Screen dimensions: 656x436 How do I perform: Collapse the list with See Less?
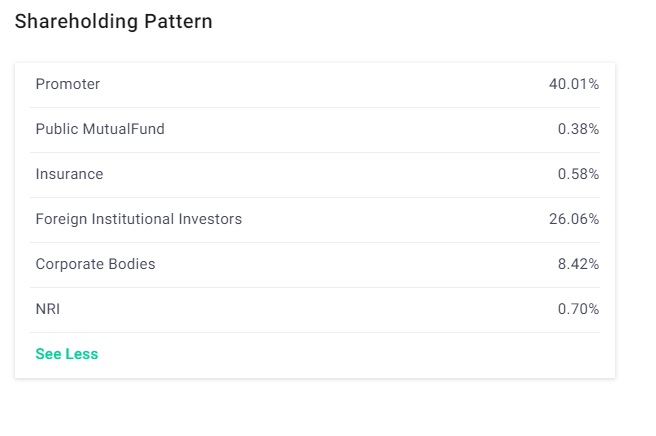[67, 354]
